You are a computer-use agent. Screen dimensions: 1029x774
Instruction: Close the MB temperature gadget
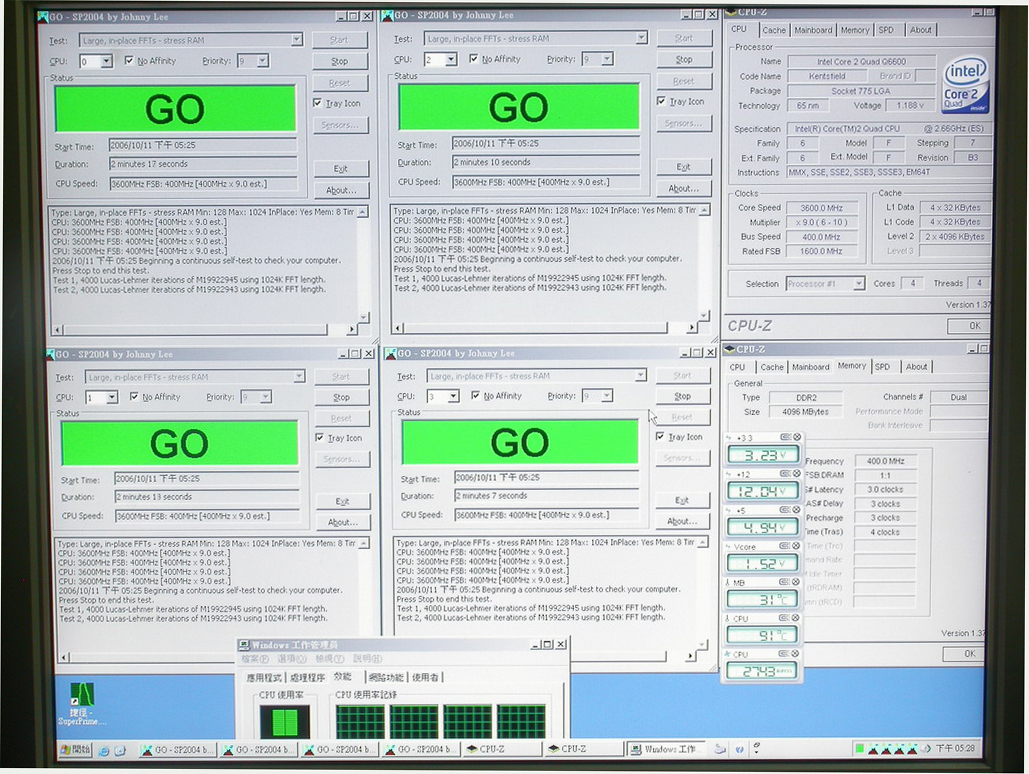coord(797,582)
